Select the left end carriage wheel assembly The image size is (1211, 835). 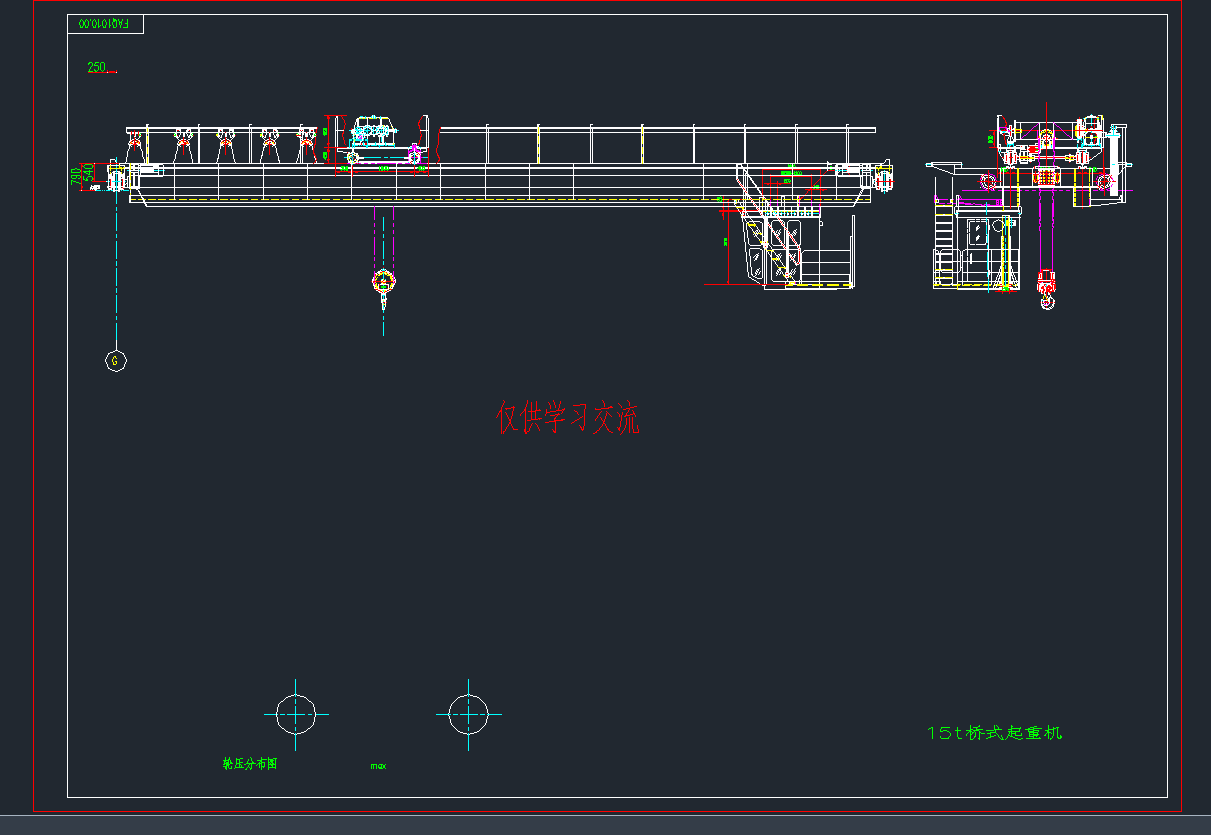point(118,180)
